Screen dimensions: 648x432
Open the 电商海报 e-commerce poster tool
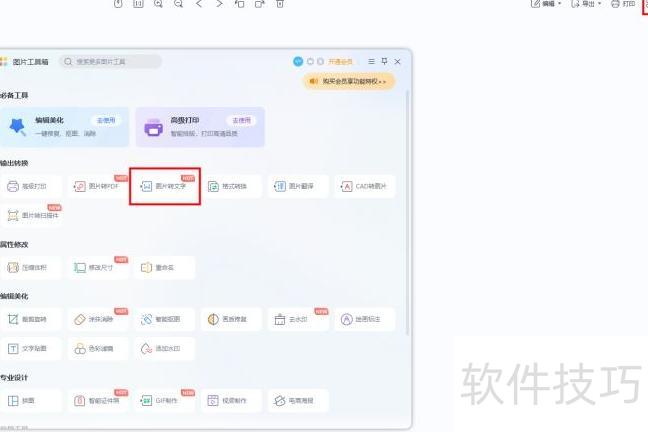(298, 401)
